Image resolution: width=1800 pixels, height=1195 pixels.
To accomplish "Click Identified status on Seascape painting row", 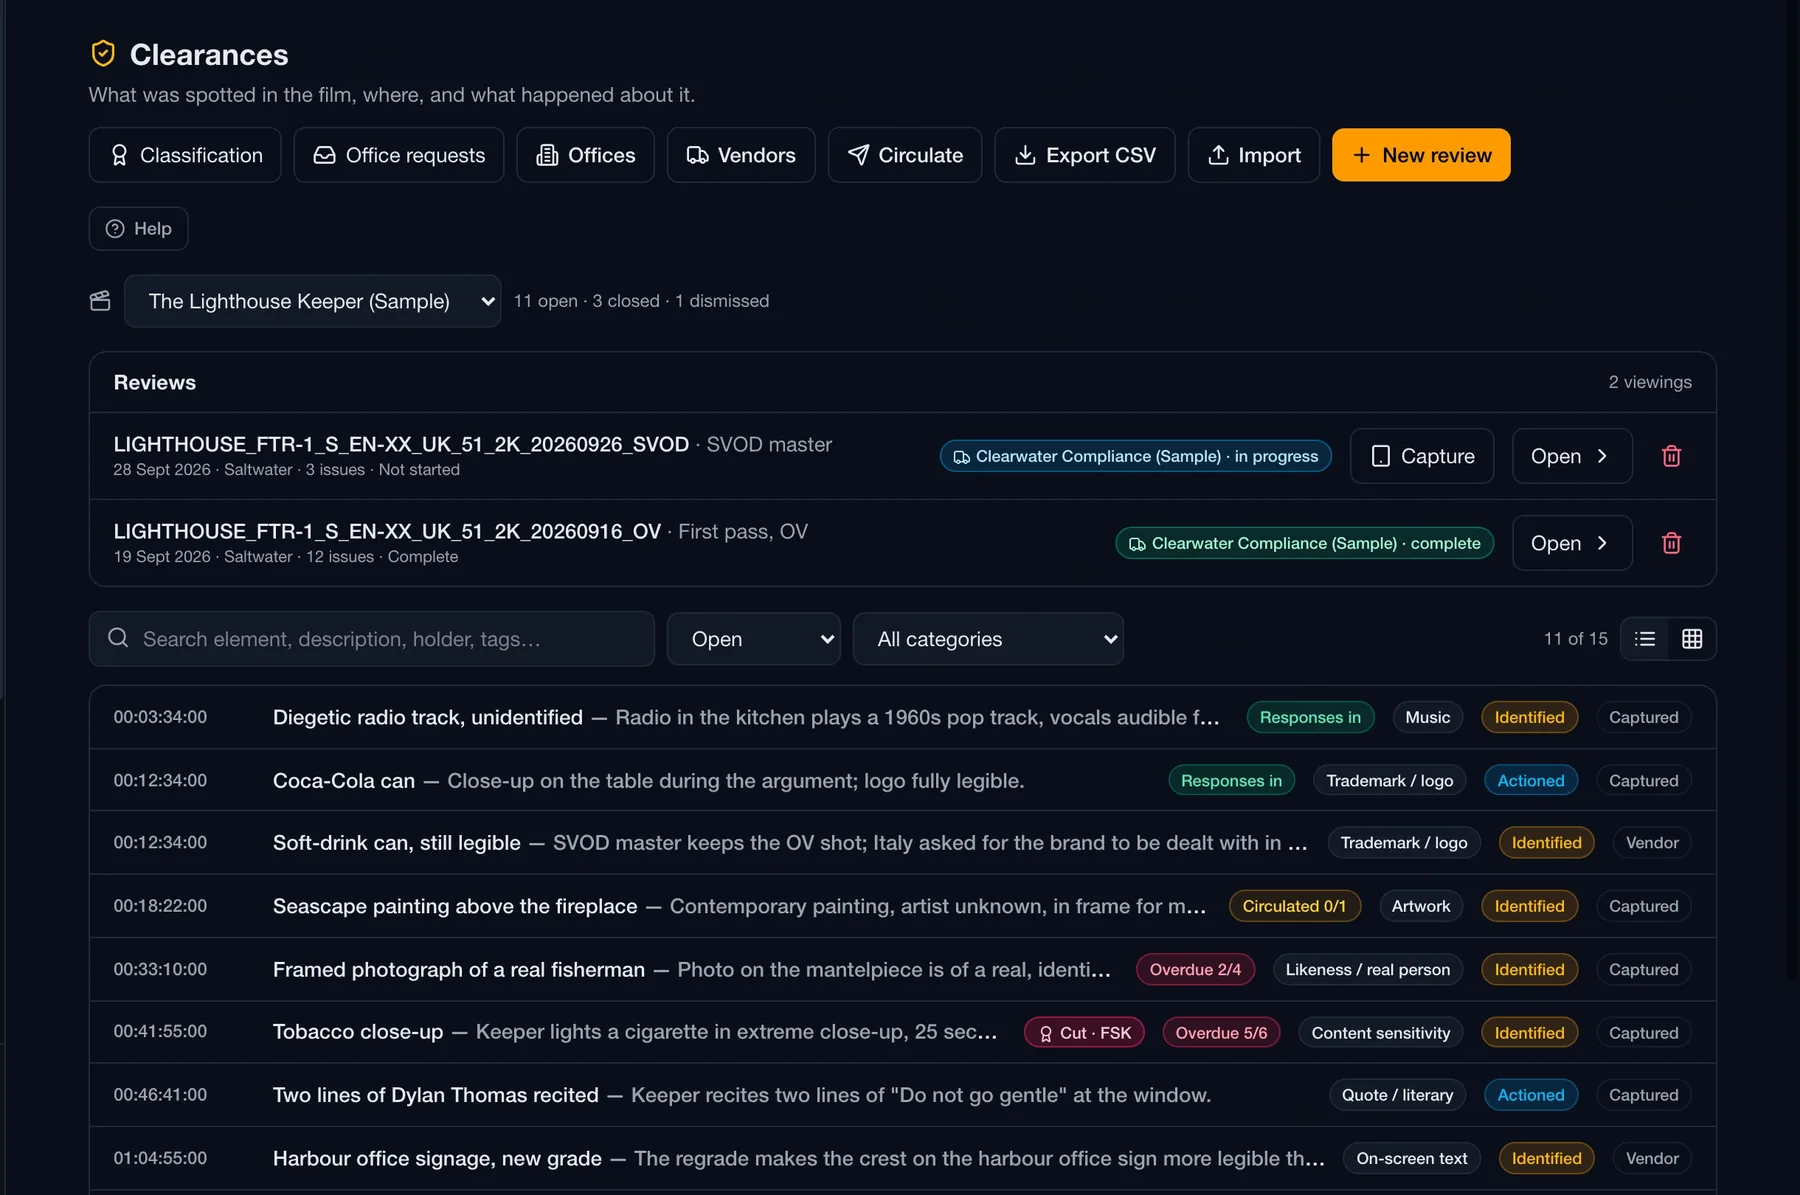I will click(1529, 906).
